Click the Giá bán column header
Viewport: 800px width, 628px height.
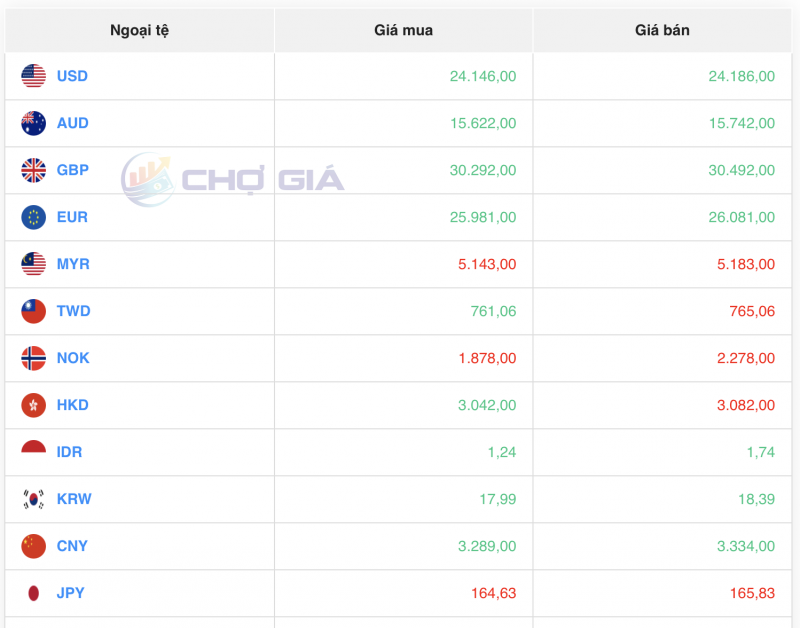click(x=662, y=30)
